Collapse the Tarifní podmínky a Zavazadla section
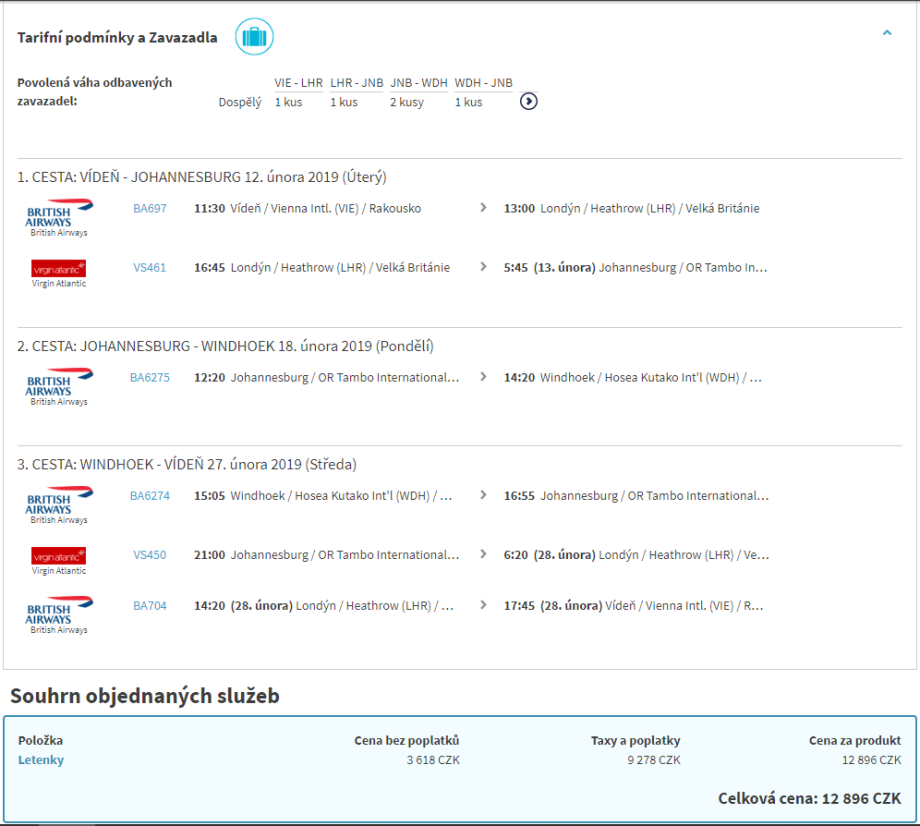Screen dimensions: 920x826 [x=886, y=33]
